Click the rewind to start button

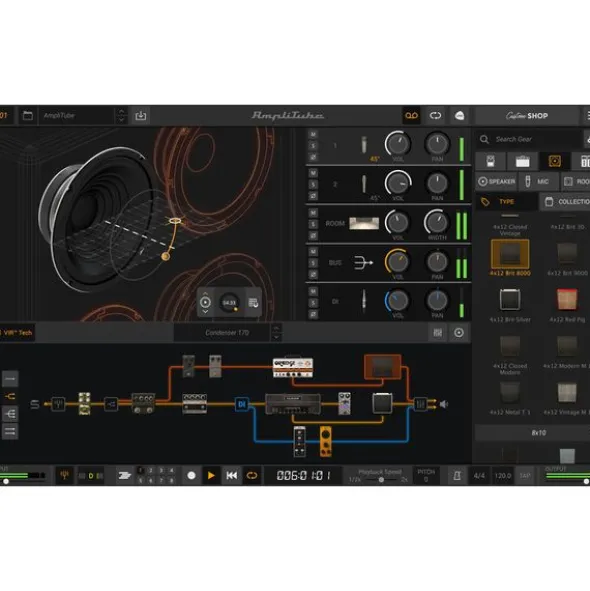(x=231, y=476)
